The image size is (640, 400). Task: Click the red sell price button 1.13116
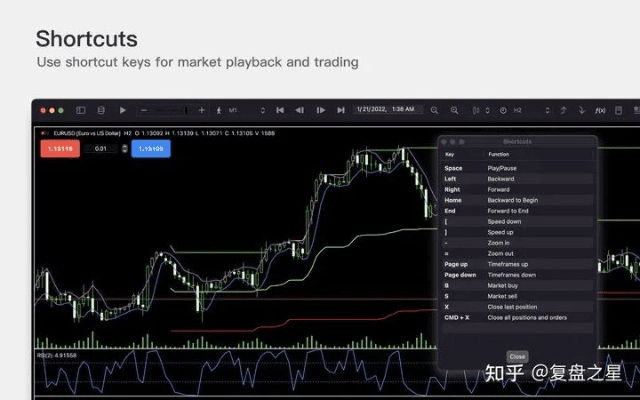click(x=62, y=149)
